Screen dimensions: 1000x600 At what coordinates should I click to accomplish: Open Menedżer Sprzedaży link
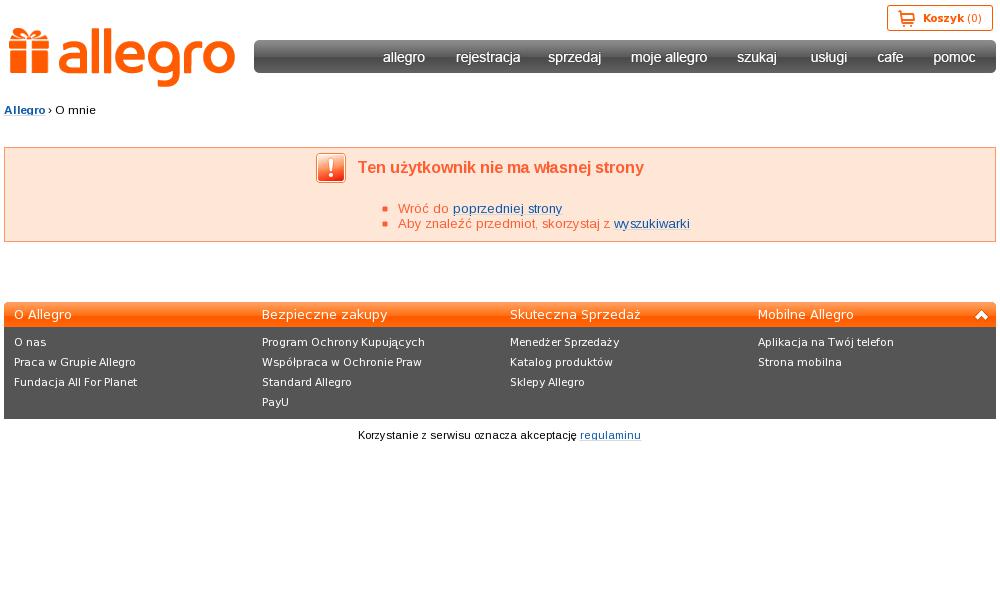coord(564,342)
